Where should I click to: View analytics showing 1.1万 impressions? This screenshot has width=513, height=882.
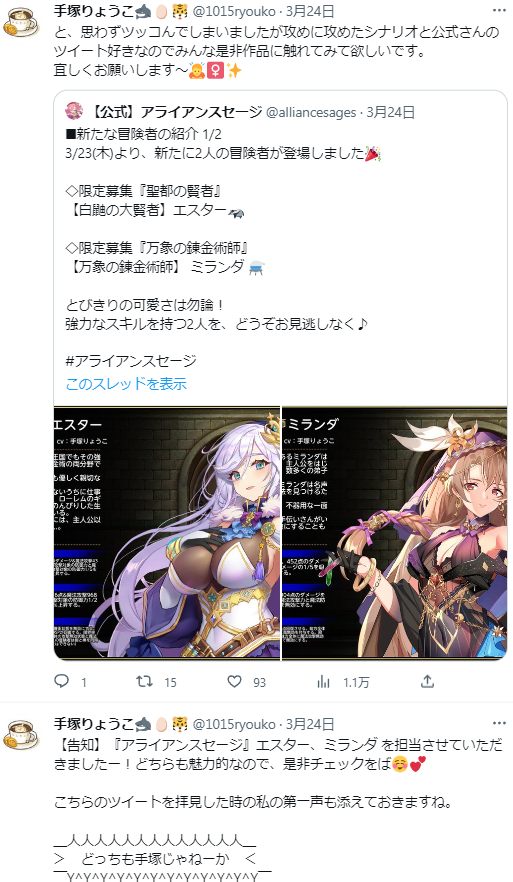coord(323,682)
